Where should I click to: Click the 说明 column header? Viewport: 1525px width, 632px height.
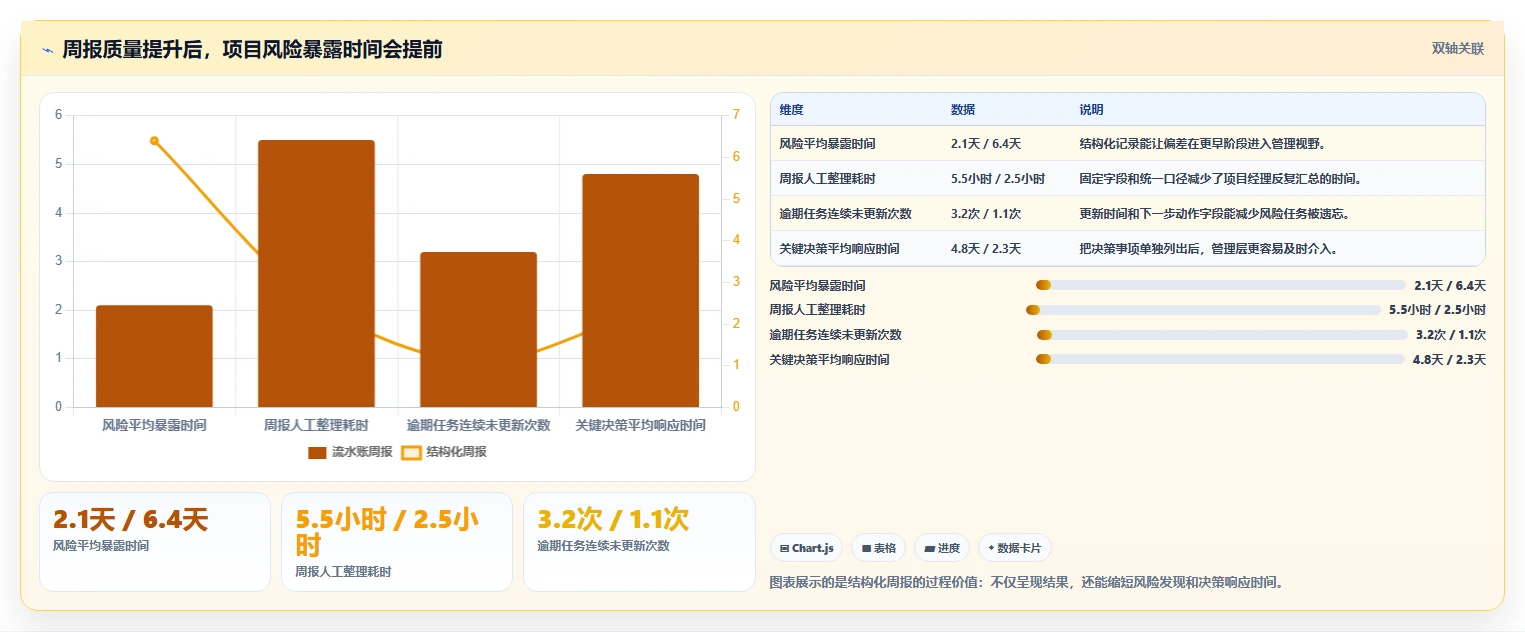click(x=1091, y=110)
